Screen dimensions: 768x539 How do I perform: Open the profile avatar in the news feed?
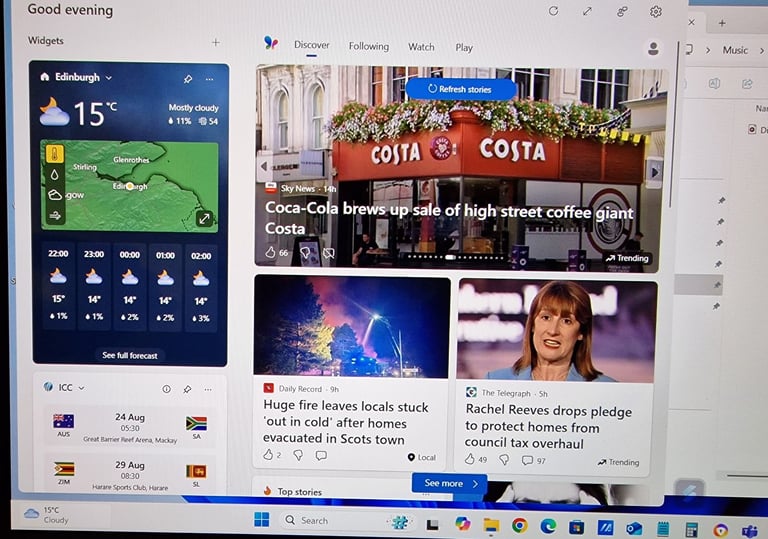pos(653,49)
